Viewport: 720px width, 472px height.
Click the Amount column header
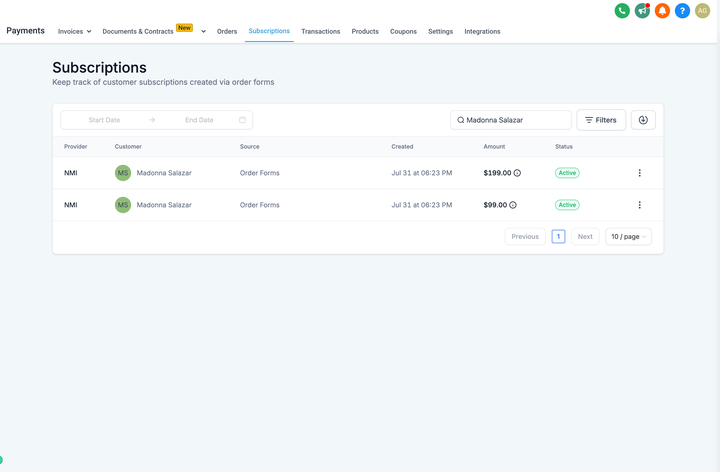click(494, 147)
